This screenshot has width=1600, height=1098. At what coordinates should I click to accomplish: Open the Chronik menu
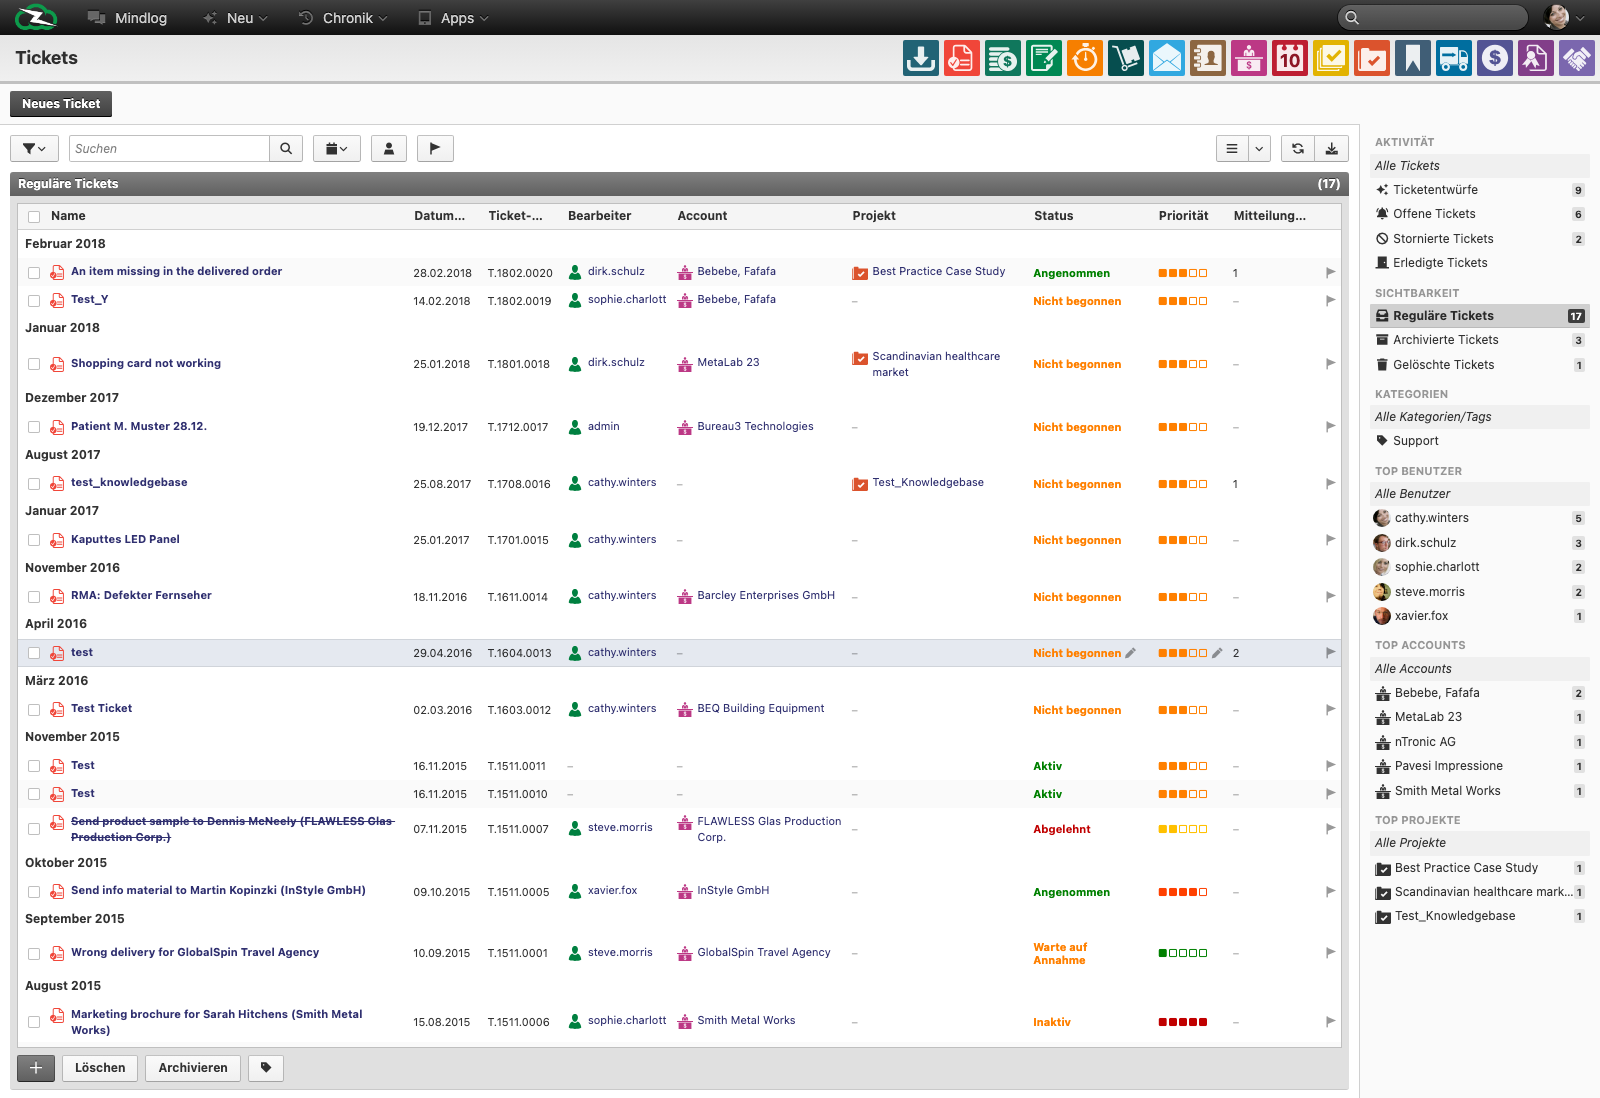[343, 18]
